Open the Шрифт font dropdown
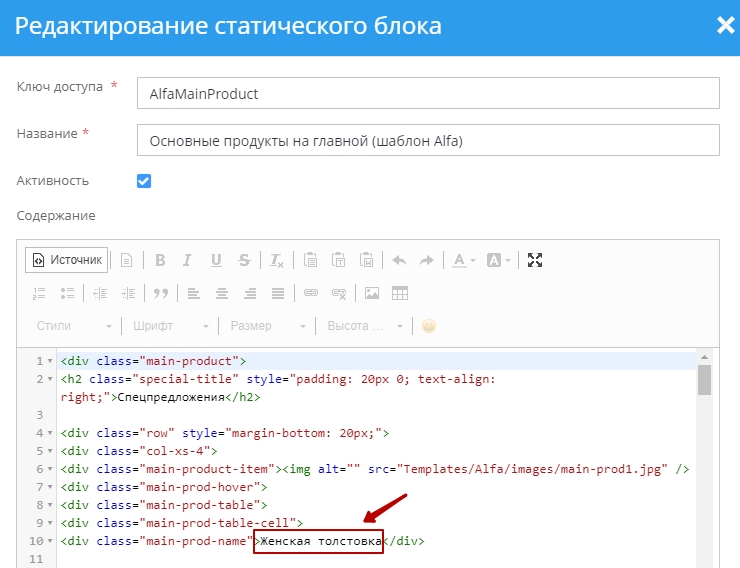This screenshot has width=740, height=568. [x=168, y=326]
